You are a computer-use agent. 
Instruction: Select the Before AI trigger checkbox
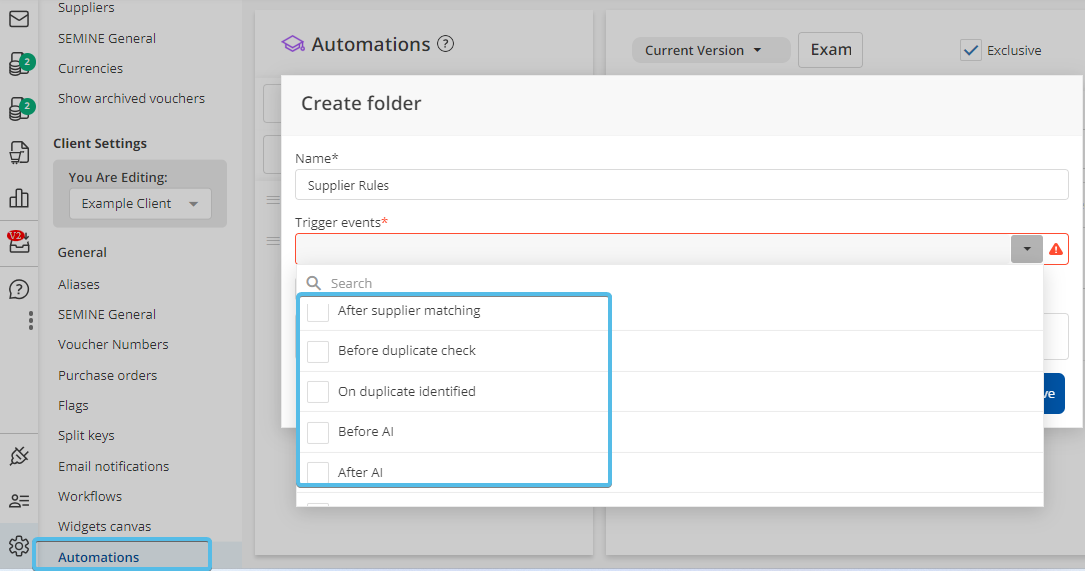318,432
